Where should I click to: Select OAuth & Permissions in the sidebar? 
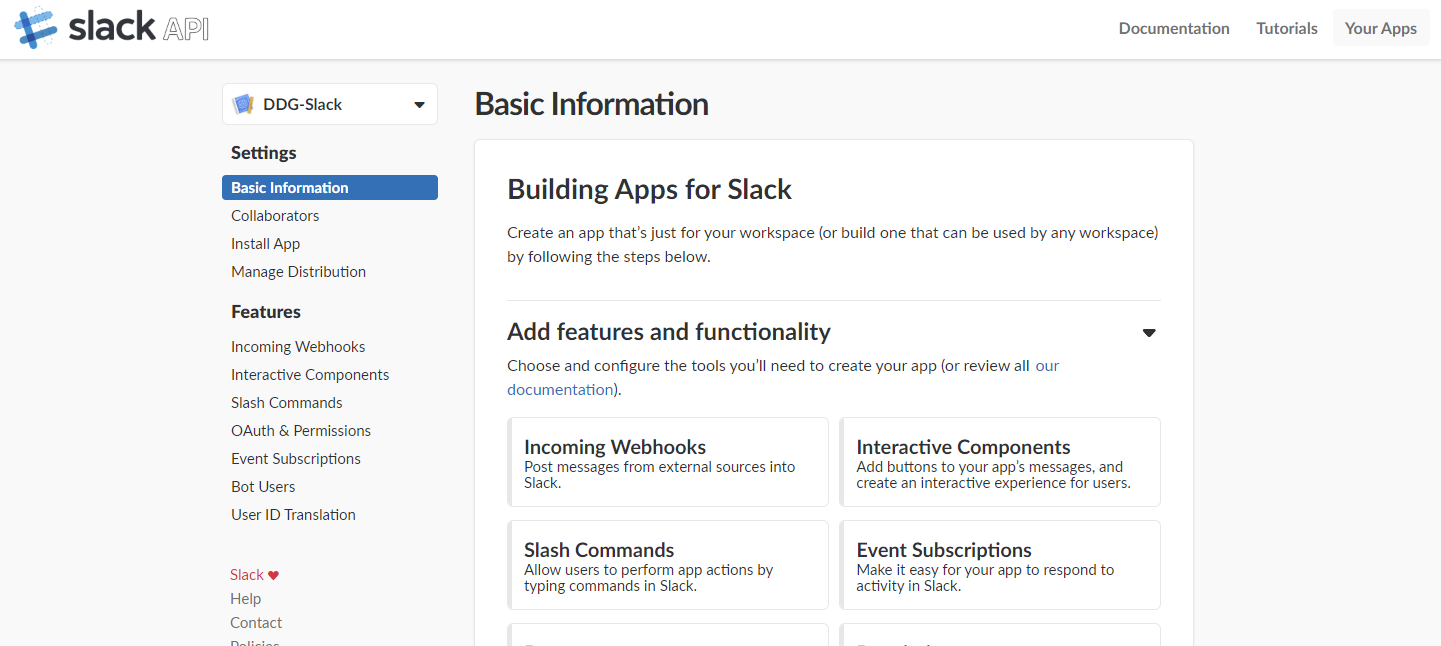[x=301, y=431]
